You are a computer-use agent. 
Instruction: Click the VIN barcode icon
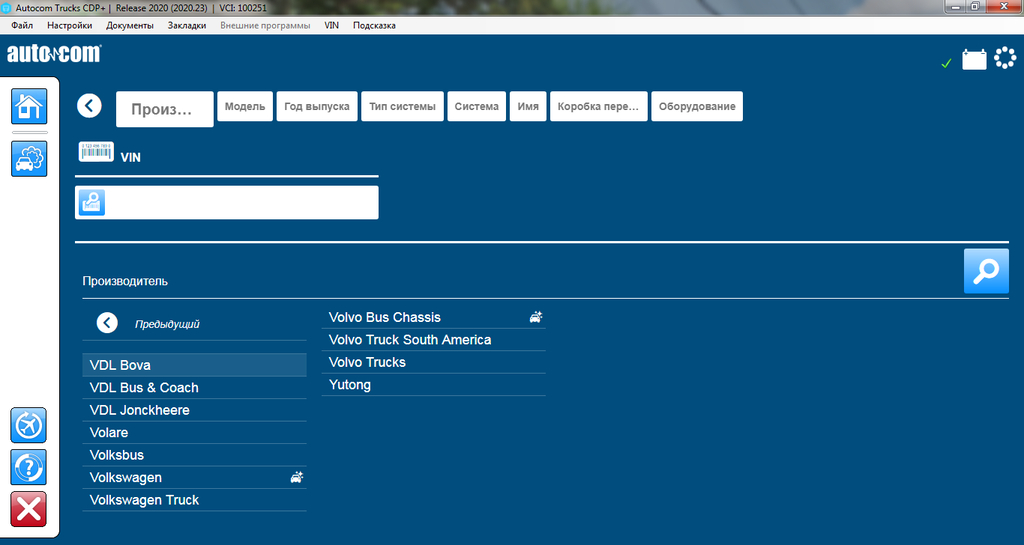(96, 151)
